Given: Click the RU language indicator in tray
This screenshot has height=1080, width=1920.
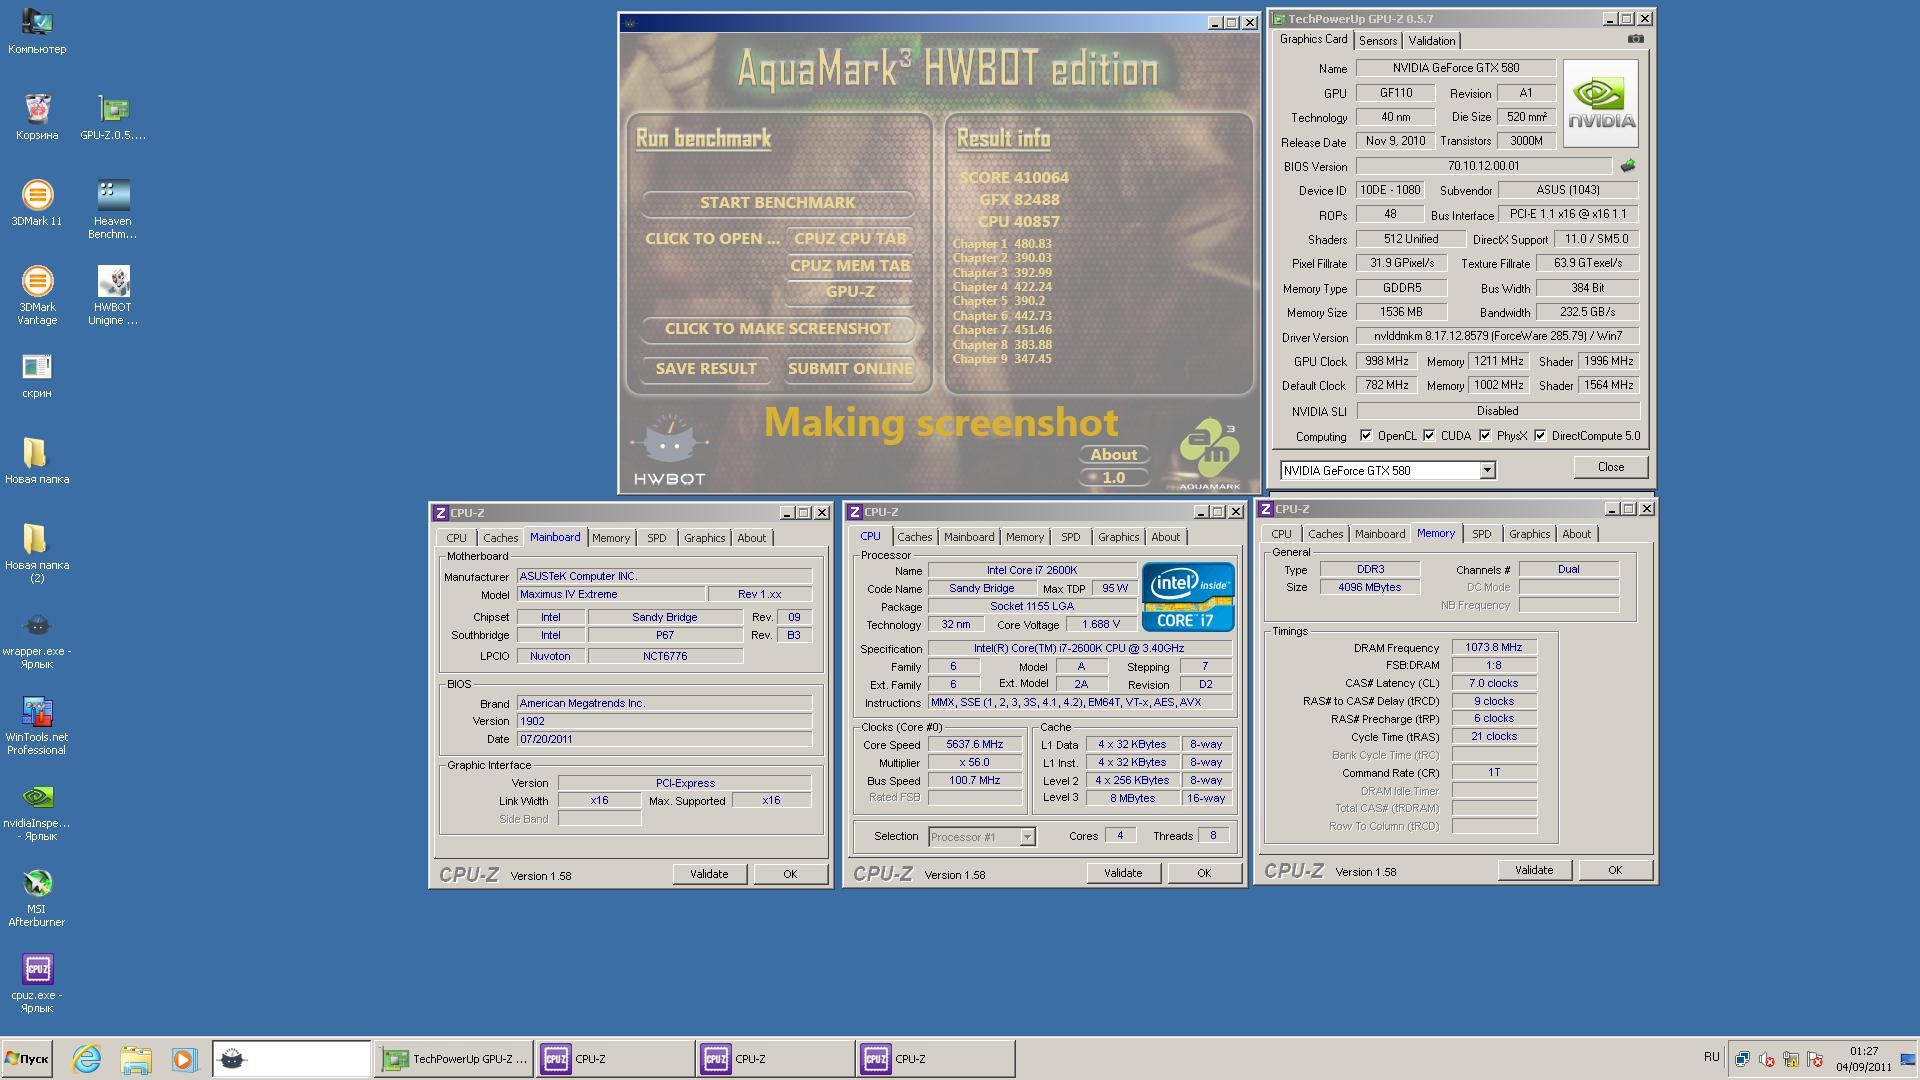Looking at the screenshot, I should 1711,1057.
